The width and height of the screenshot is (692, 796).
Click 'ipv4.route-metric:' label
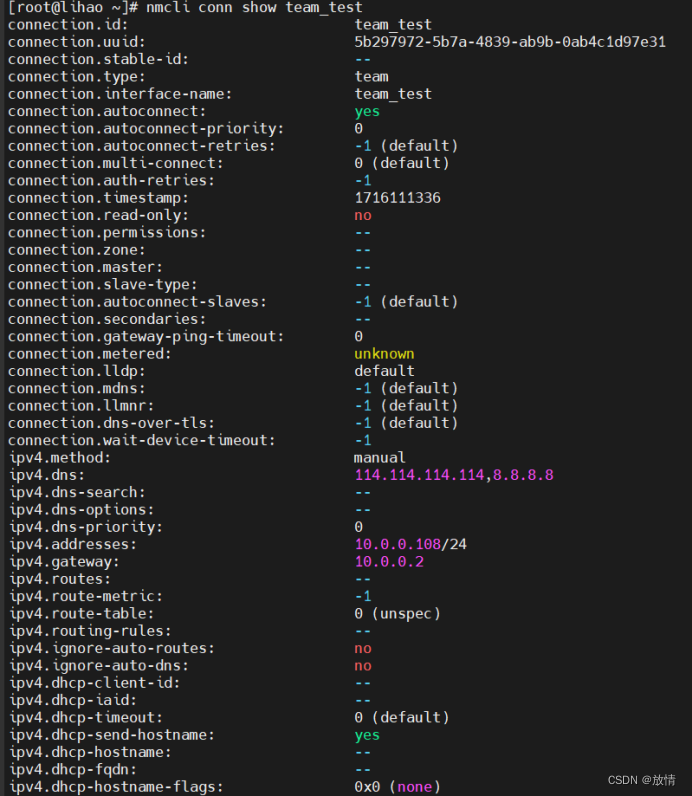[x=86, y=596]
